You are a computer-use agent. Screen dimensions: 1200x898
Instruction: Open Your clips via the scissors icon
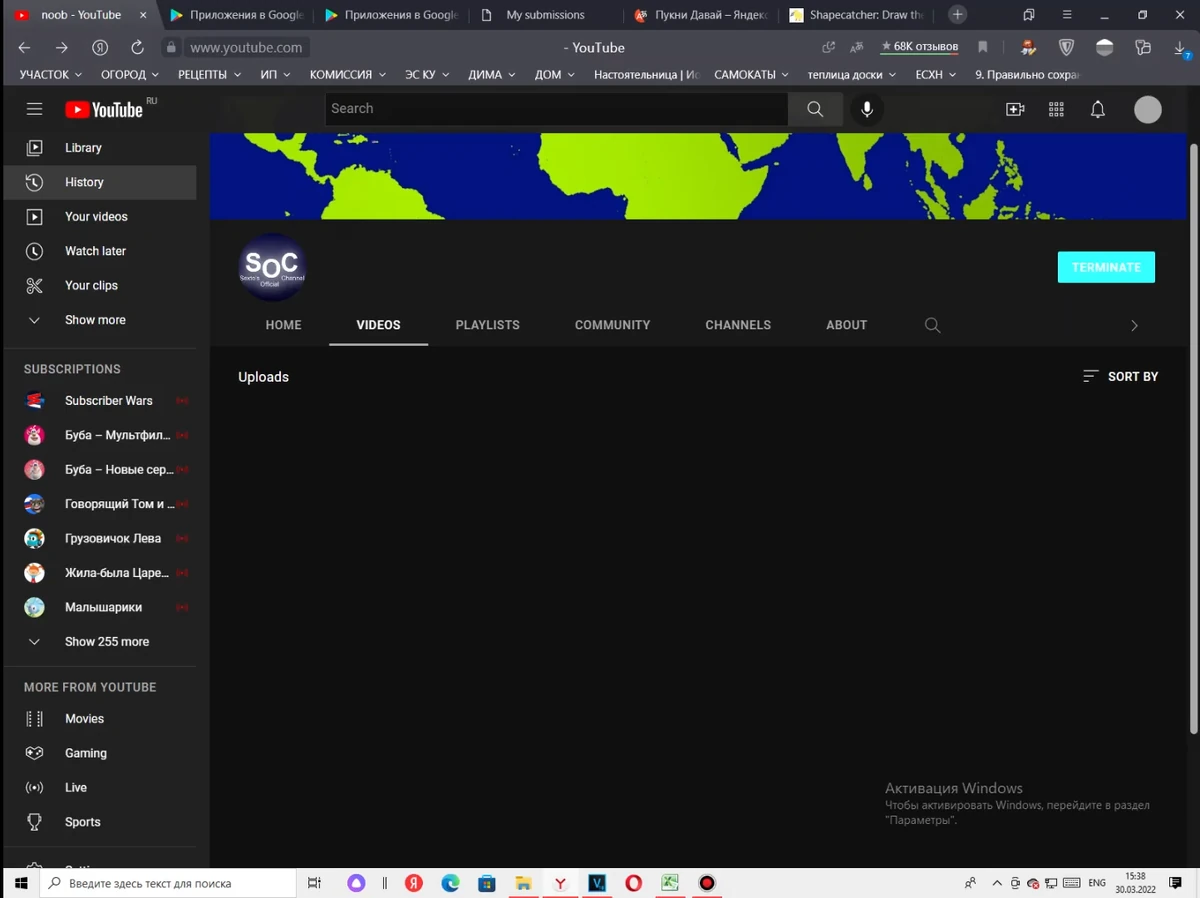(34, 285)
